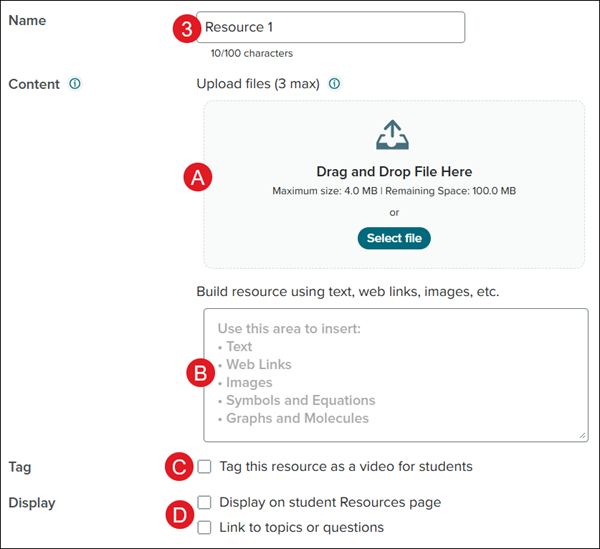Screen dimensions: 600x549
Task: Click the red circle marker A
Action: point(197,178)
